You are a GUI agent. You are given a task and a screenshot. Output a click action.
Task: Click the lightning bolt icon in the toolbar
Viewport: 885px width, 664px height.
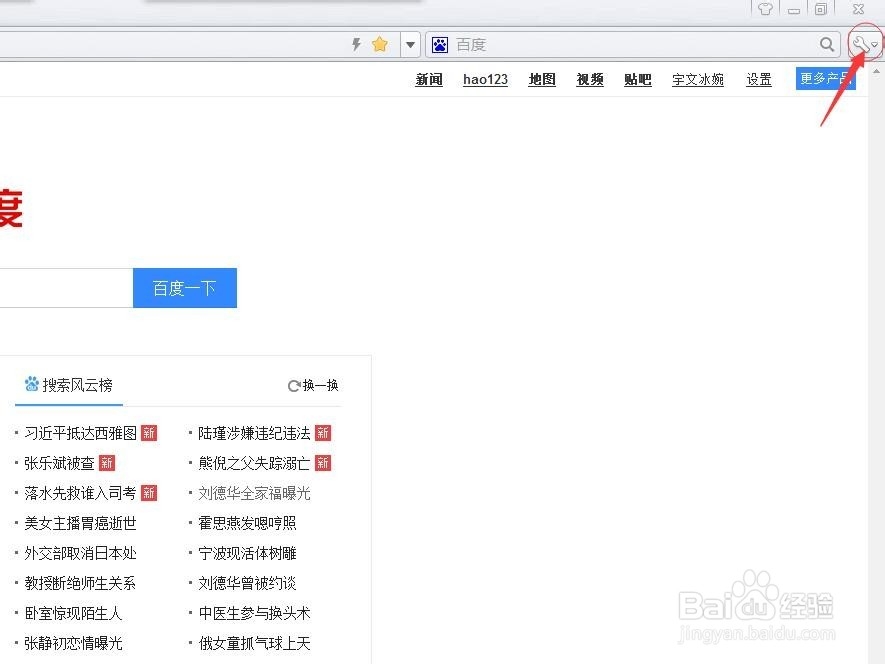(x=356, y=44)
